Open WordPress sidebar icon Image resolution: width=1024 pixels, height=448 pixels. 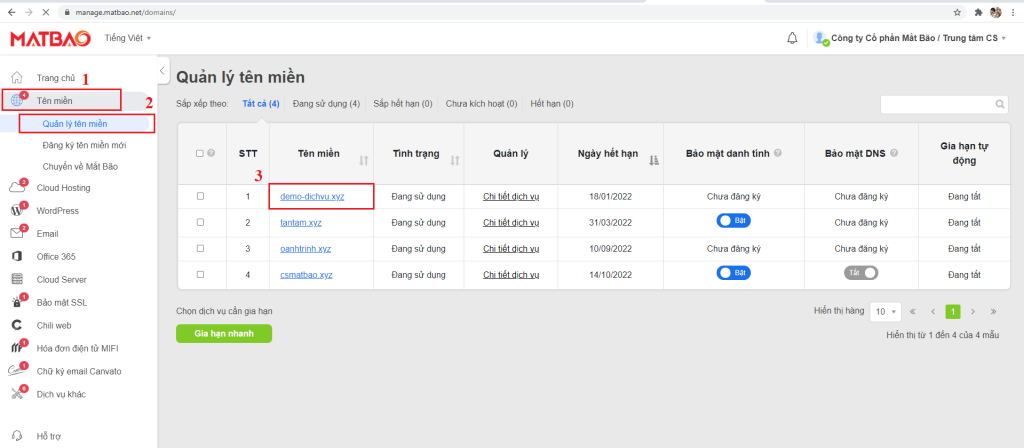coord(17,211)
